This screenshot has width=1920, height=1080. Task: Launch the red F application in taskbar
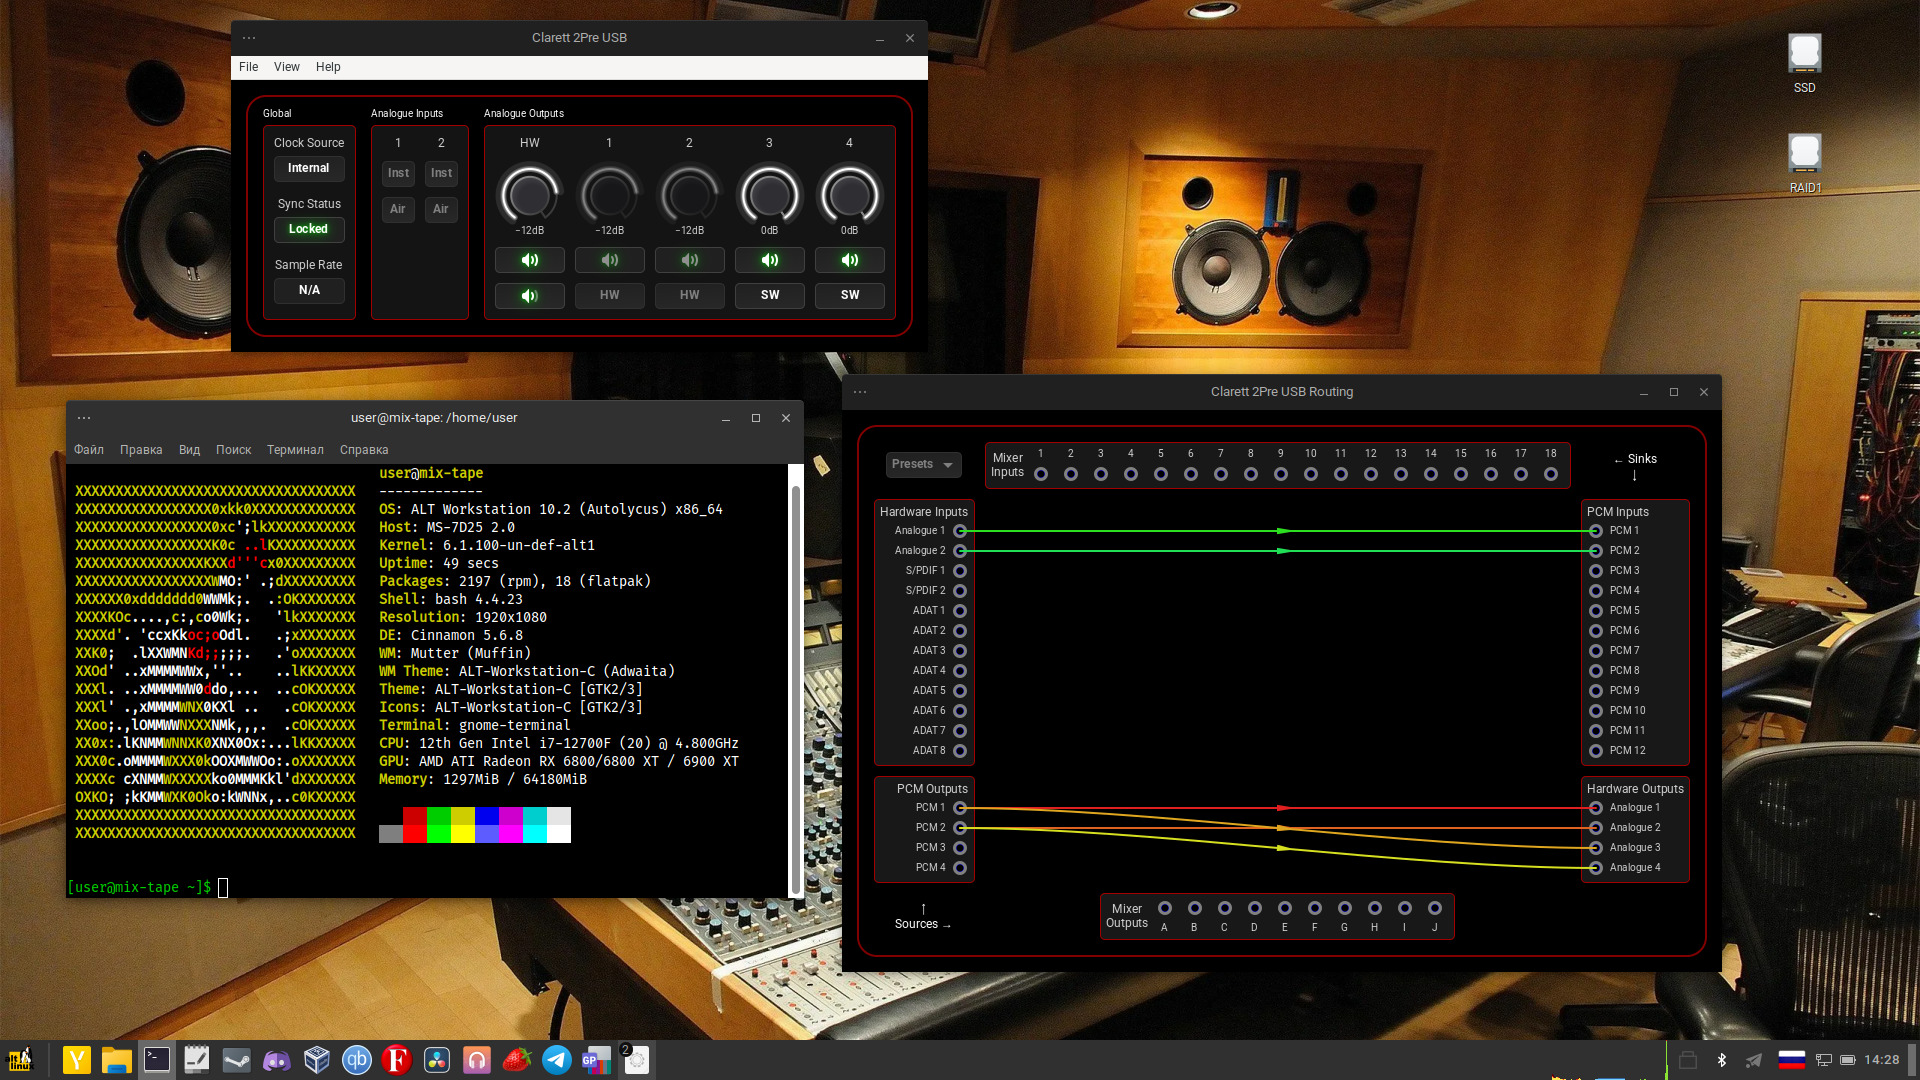click(x=397, y=1059)
